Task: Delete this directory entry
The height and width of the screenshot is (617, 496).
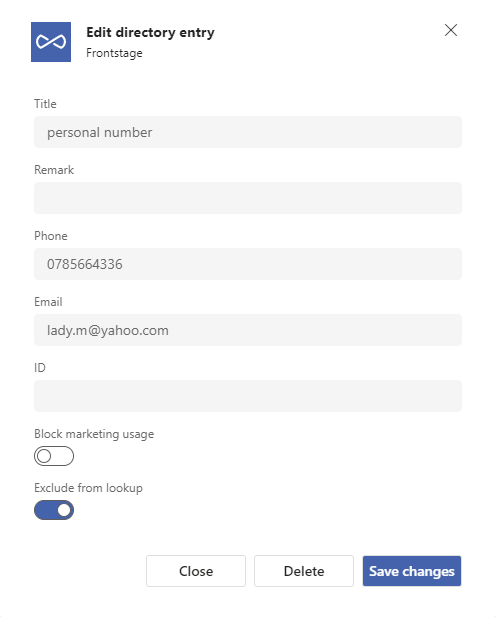Action: [304, 571]
